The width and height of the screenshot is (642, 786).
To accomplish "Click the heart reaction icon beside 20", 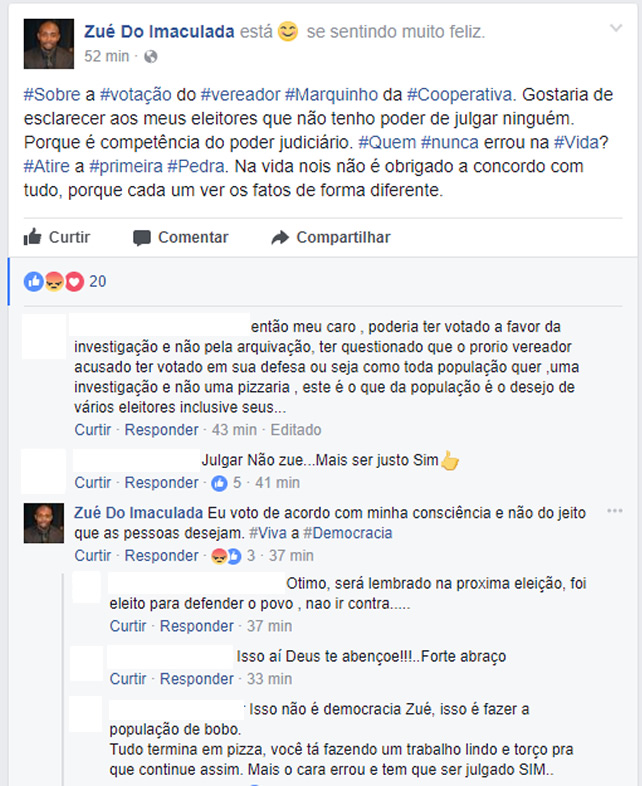I will pos(74,282).
